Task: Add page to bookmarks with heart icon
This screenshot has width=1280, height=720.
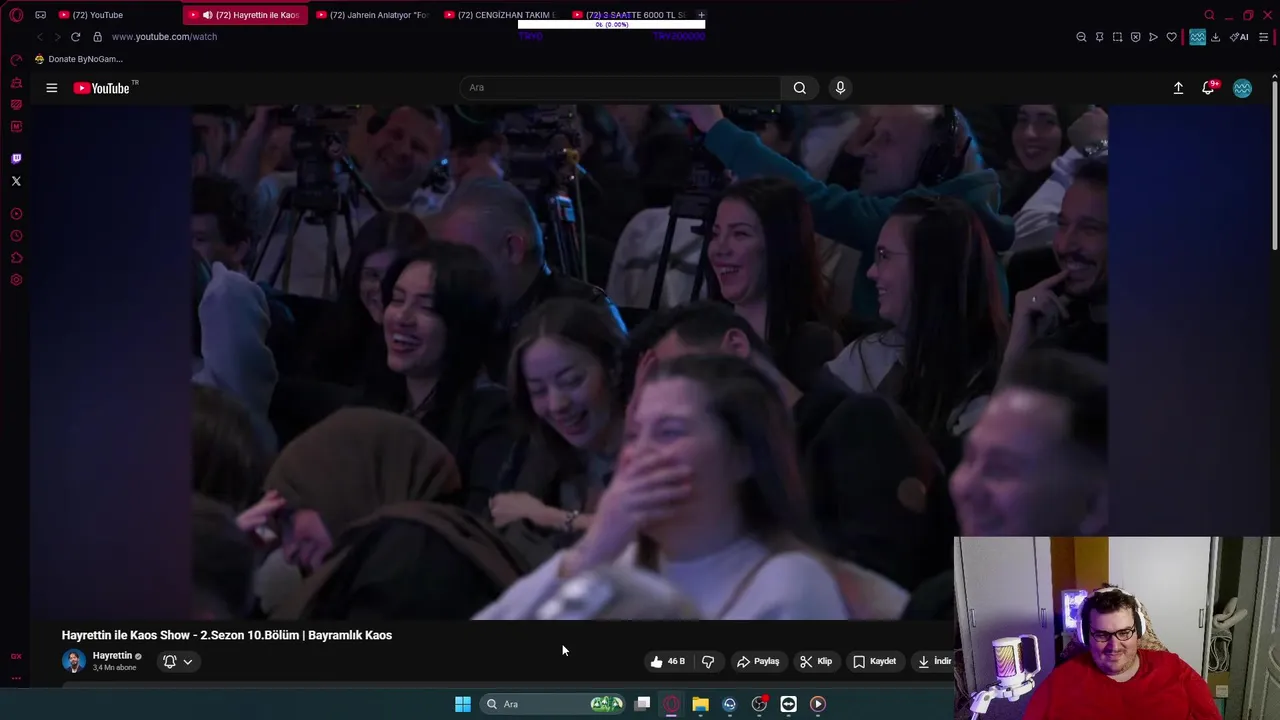Action: tap(1171, 37)
